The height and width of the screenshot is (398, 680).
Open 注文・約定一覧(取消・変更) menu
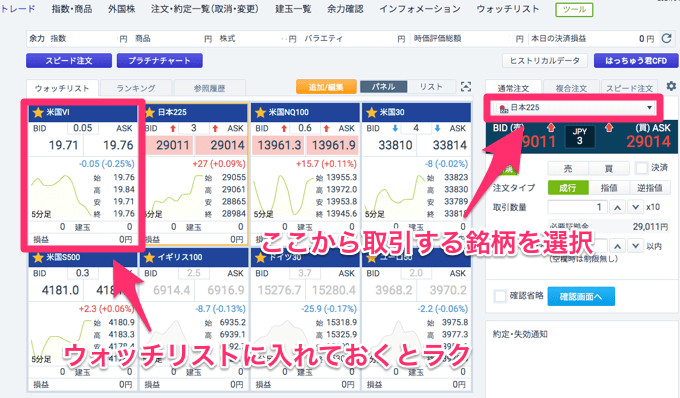pyautogui.click(x=205, y=9)
